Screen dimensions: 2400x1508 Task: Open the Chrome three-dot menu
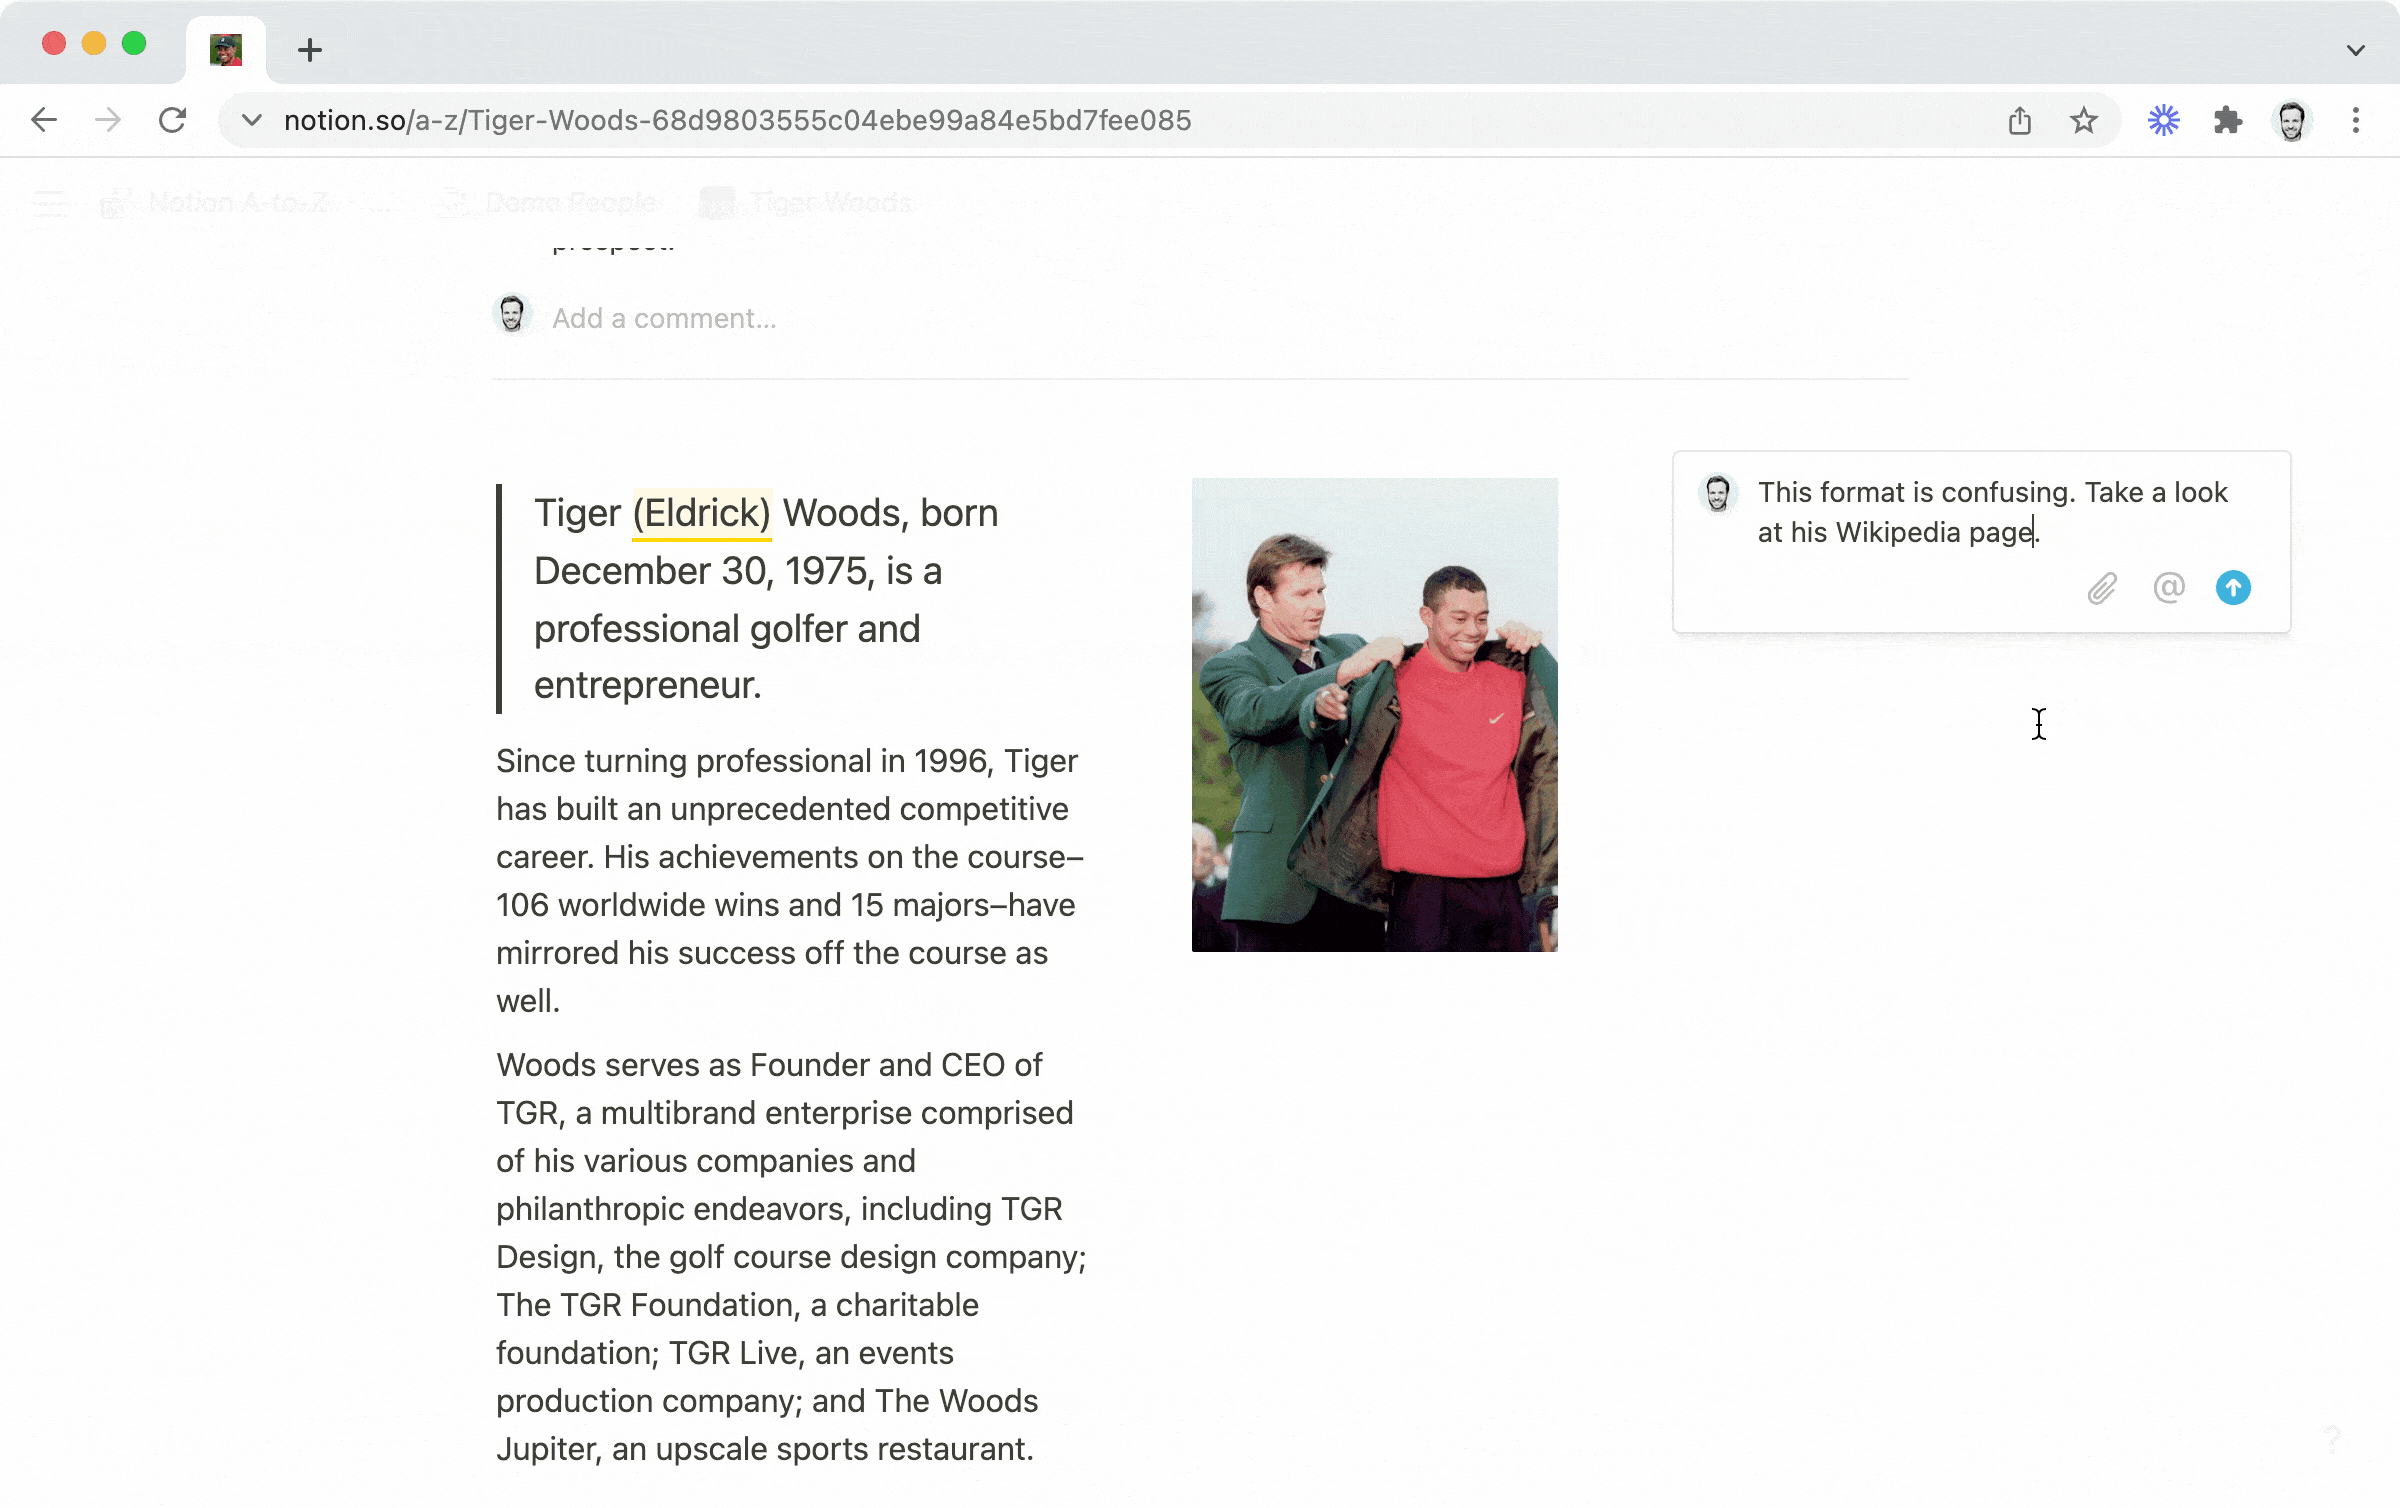click(2357, 120)
